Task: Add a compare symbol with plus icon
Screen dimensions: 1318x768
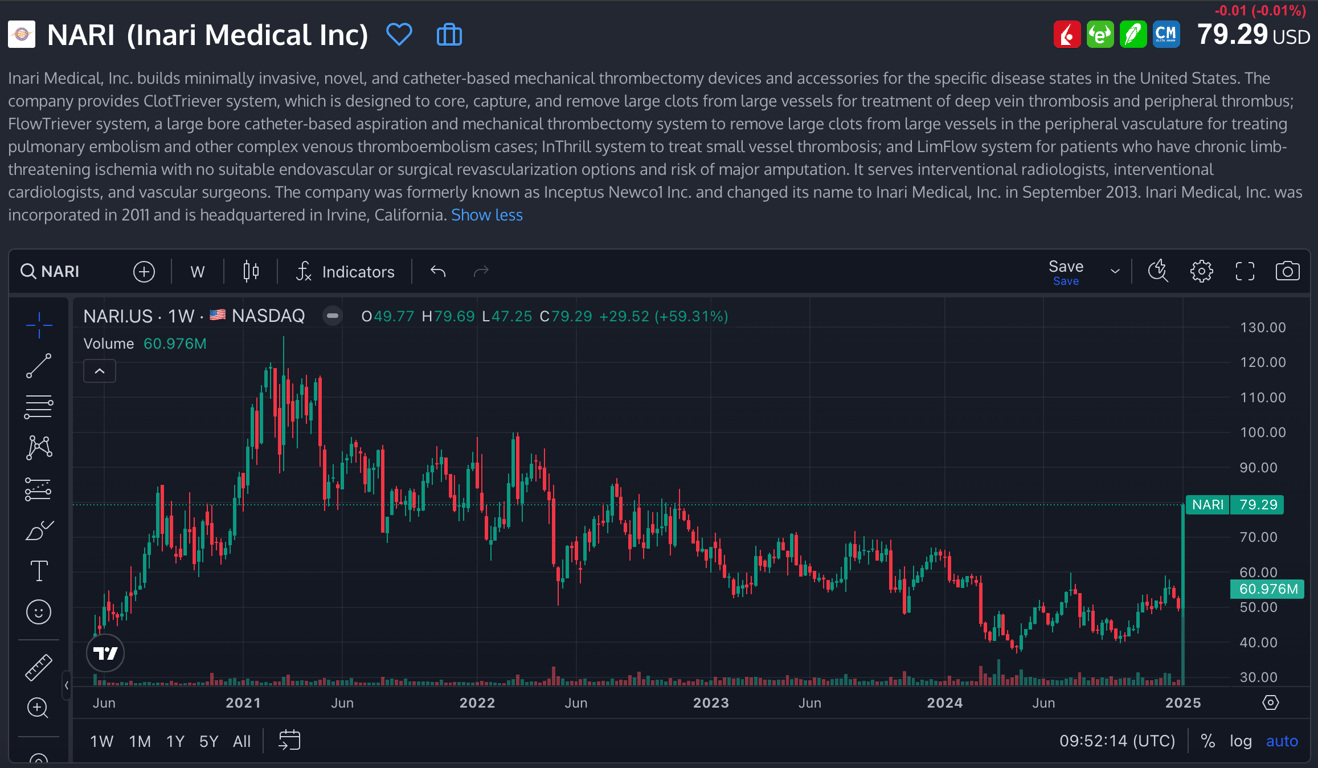Action: click(x=144, y=272)
